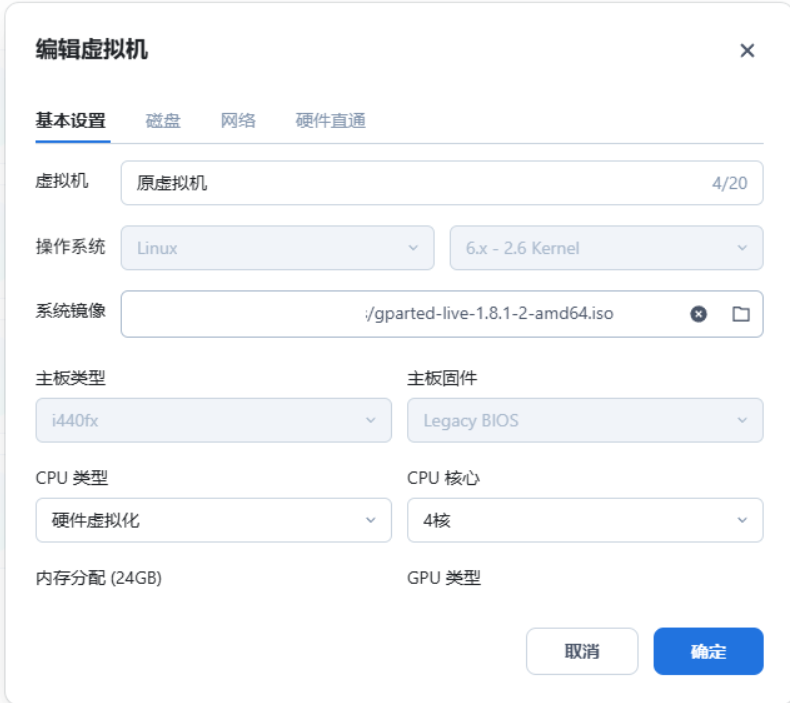Select the 硬件直通 tab

[x=331, y=121]
